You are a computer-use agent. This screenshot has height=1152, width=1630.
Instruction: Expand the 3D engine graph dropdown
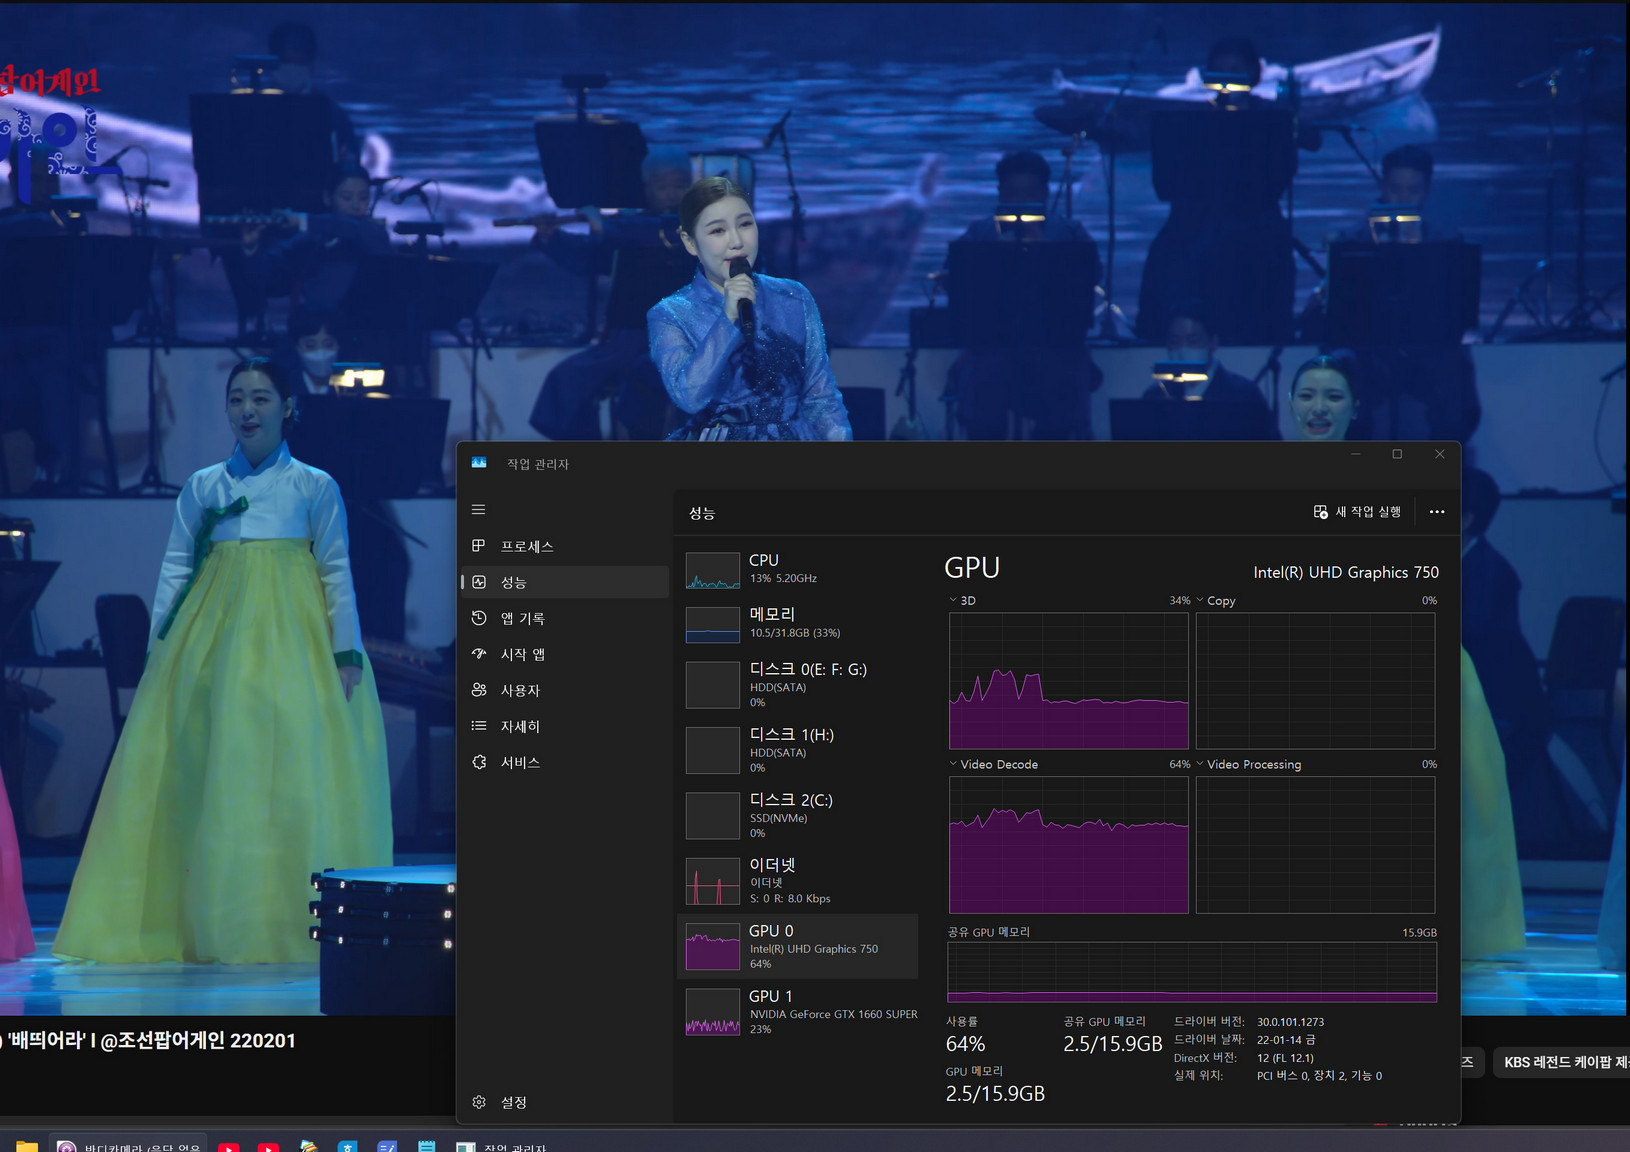(962, 601)
